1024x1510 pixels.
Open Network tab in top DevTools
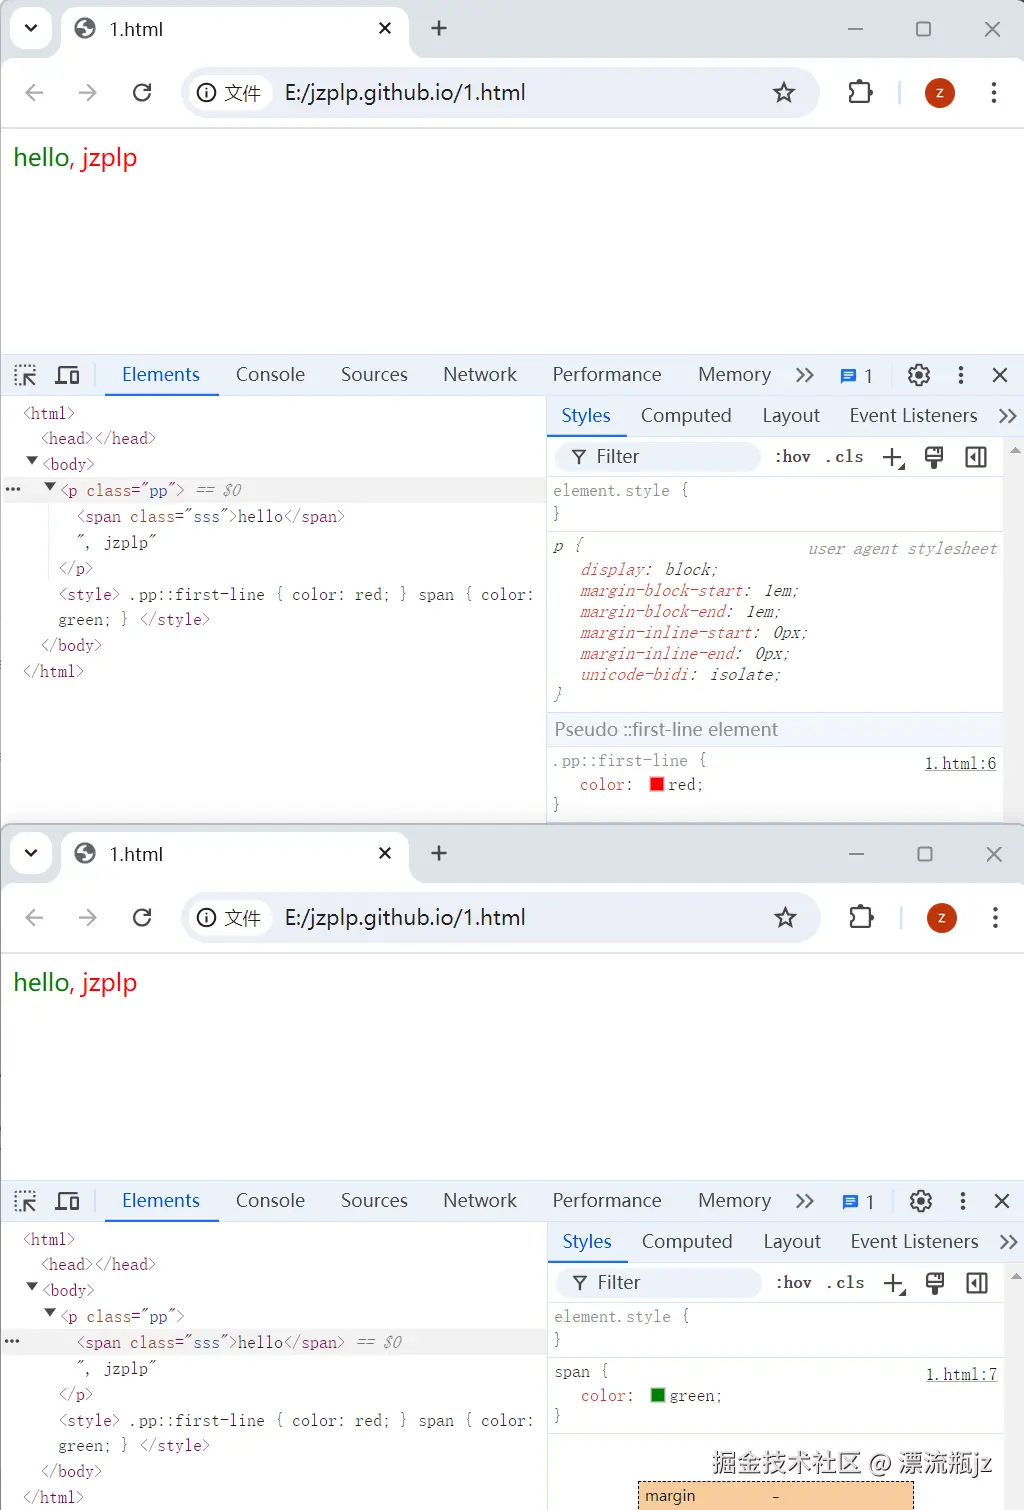(480, 375)
